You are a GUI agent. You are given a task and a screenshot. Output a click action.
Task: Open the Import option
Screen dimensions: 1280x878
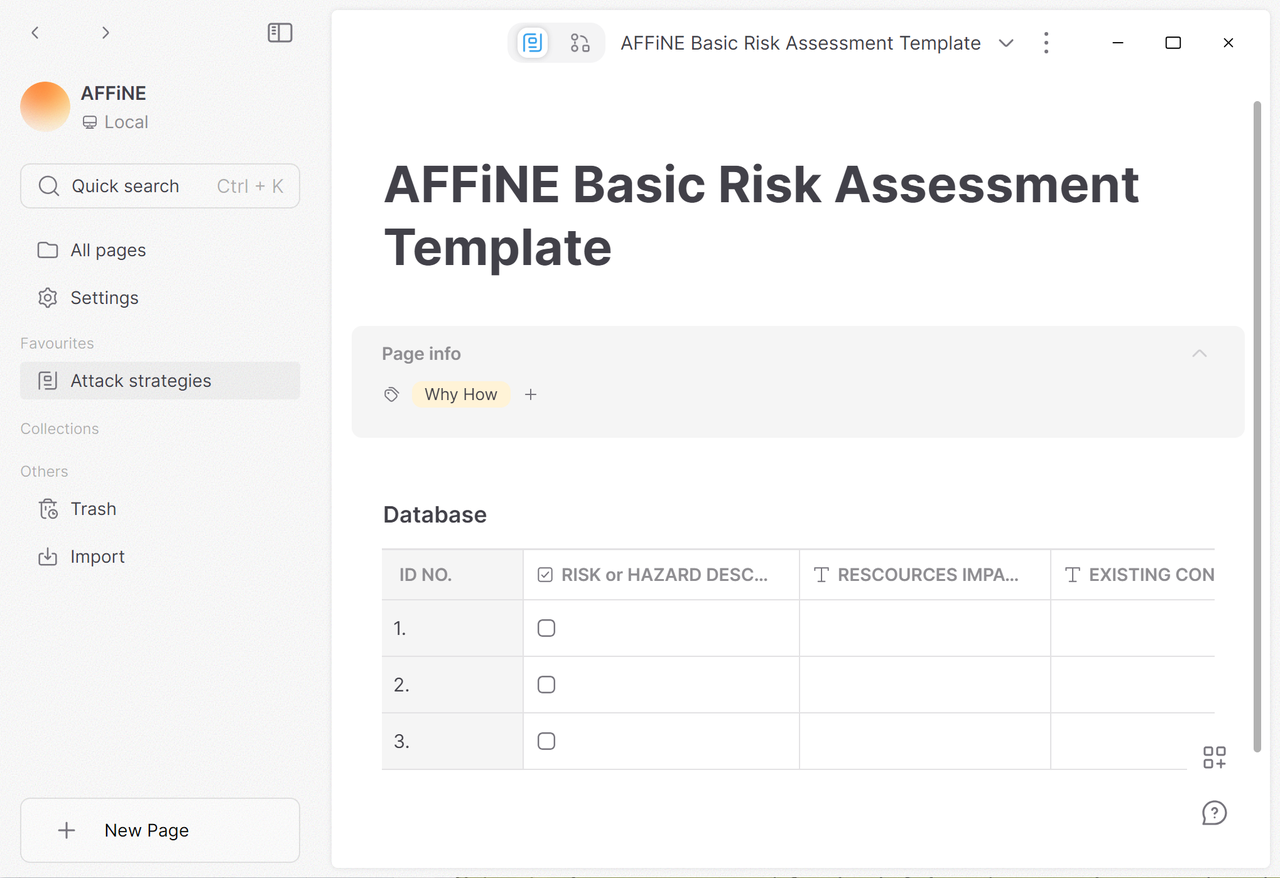tap(160, 557)
